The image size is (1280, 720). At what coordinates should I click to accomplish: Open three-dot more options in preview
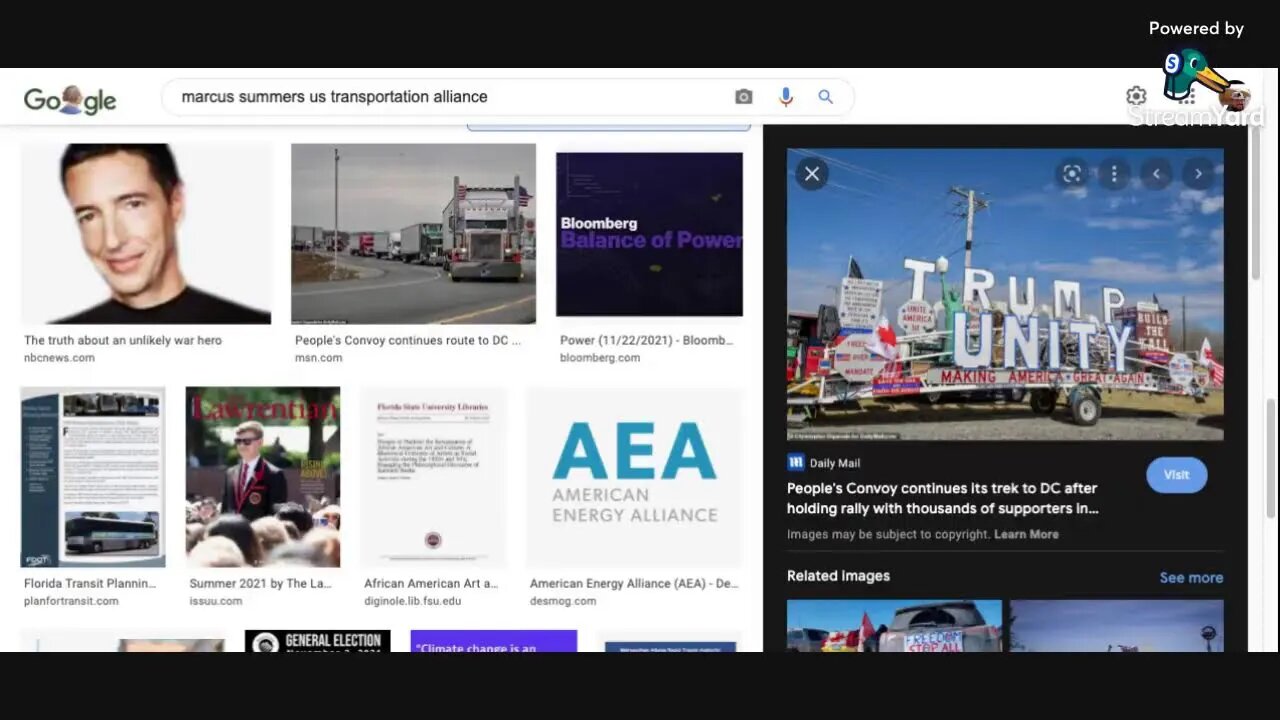point(1114,174)
